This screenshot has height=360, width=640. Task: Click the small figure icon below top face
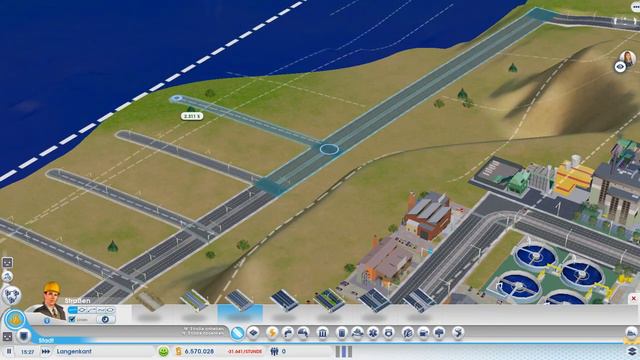tap(7, 277)
